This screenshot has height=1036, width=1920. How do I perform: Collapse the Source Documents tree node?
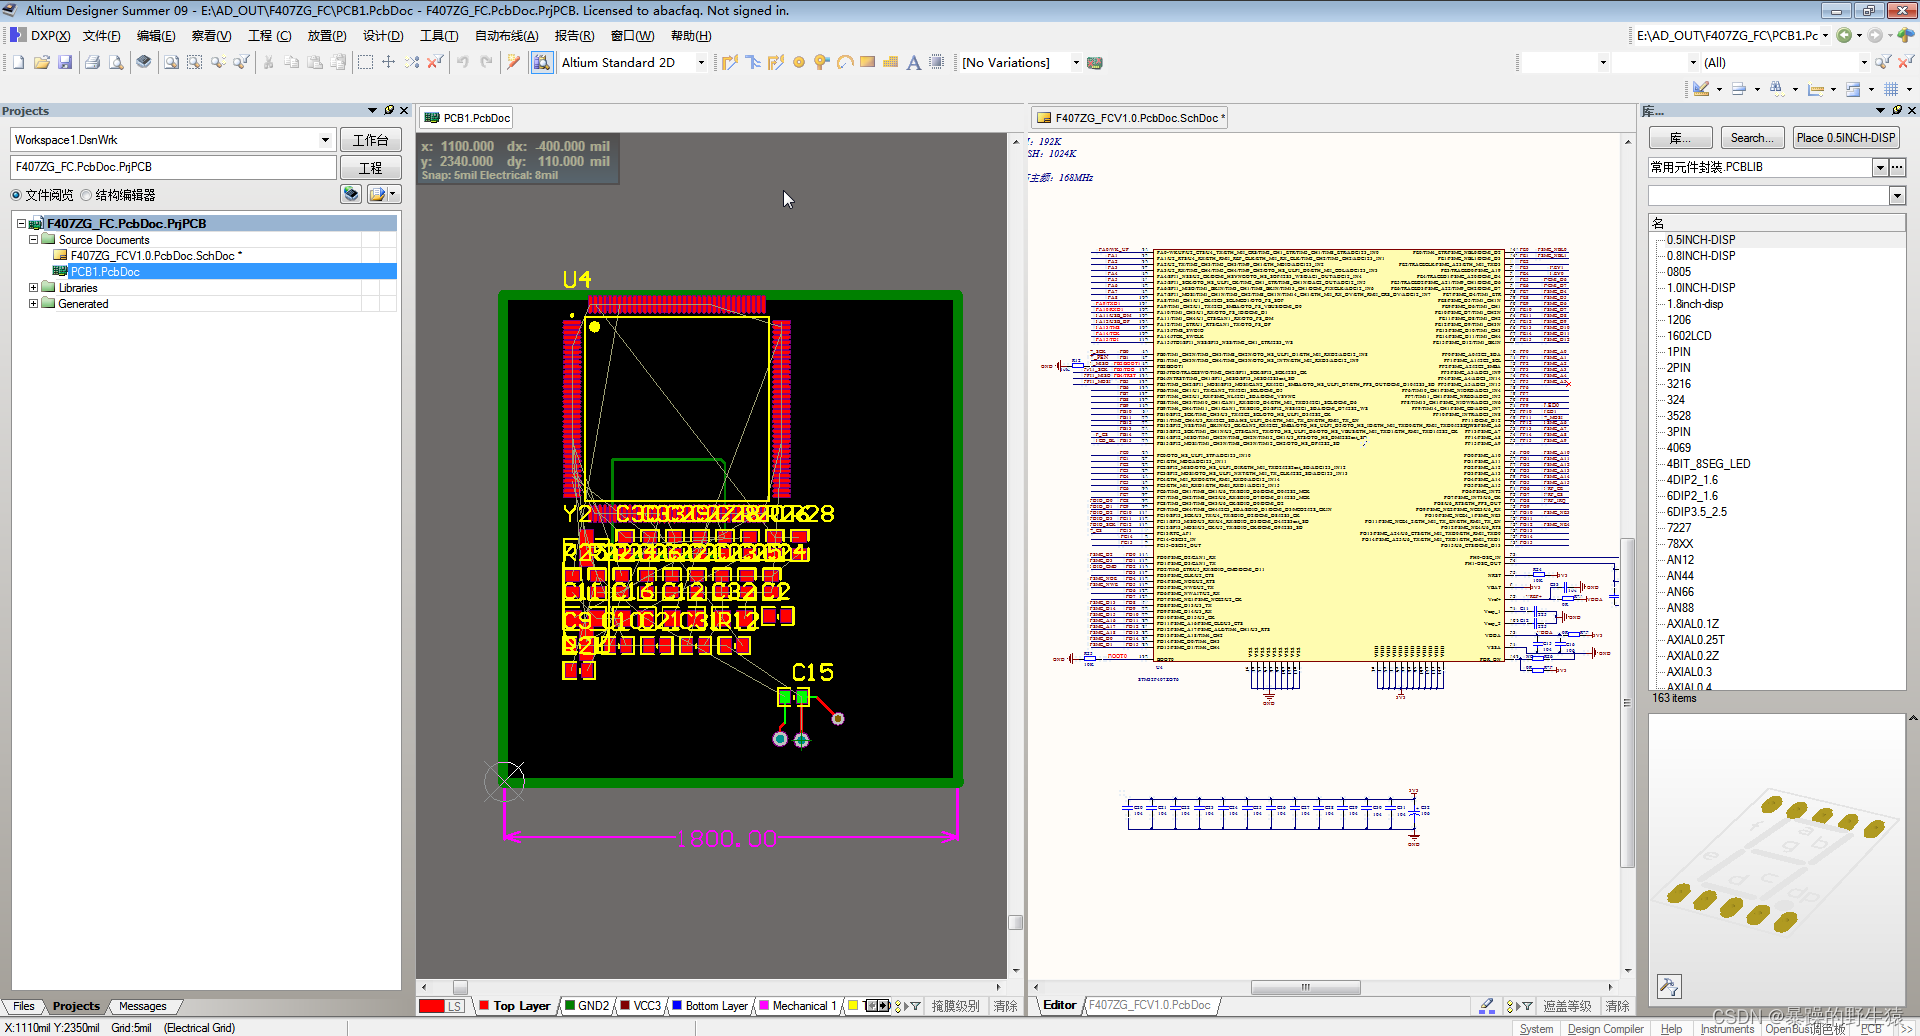33,240
